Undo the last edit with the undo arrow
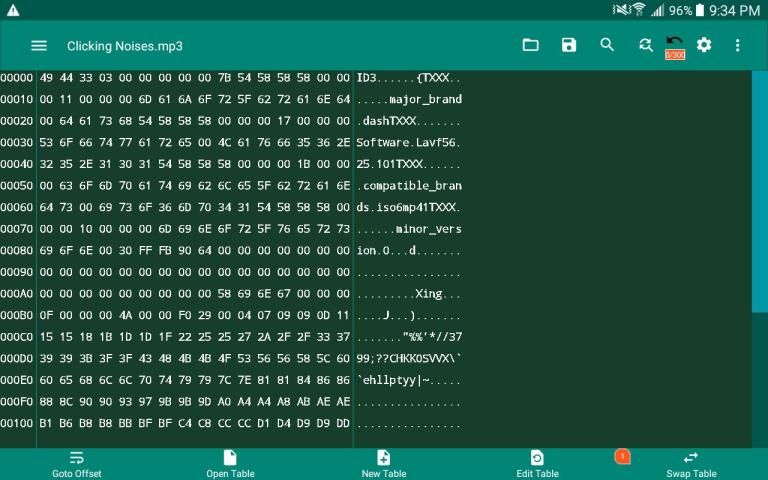The width and height of the screenshot is (768, 480). coord(675,43)
